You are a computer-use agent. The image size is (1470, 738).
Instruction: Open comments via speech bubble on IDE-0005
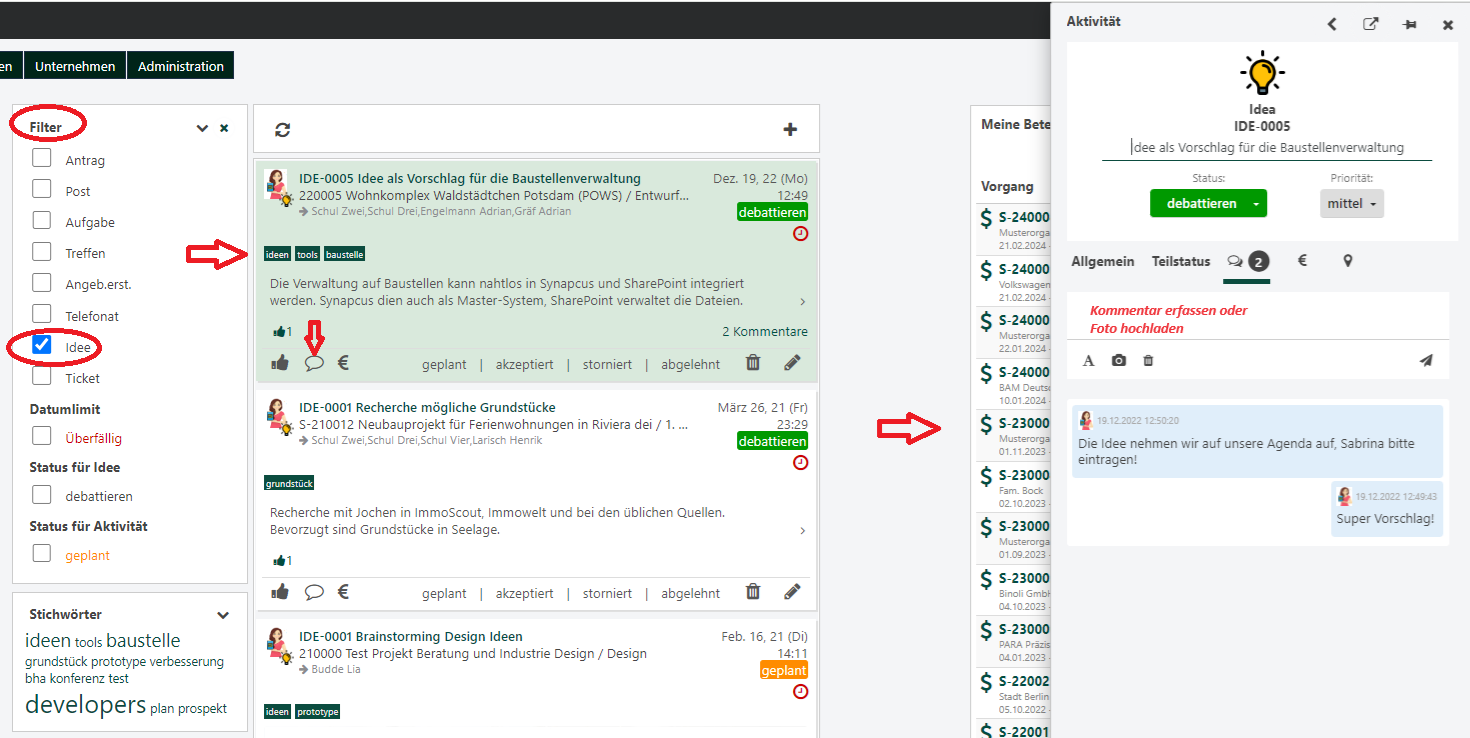pos(314,363)
